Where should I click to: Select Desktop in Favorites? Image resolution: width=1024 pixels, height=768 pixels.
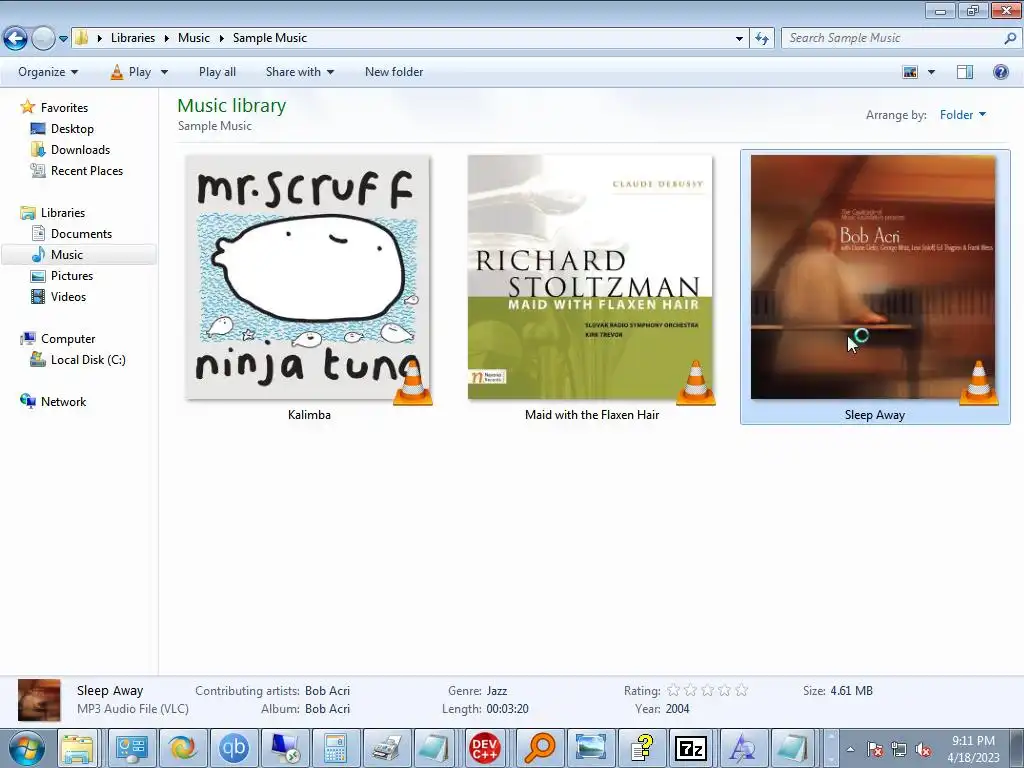tap(72, 129)
